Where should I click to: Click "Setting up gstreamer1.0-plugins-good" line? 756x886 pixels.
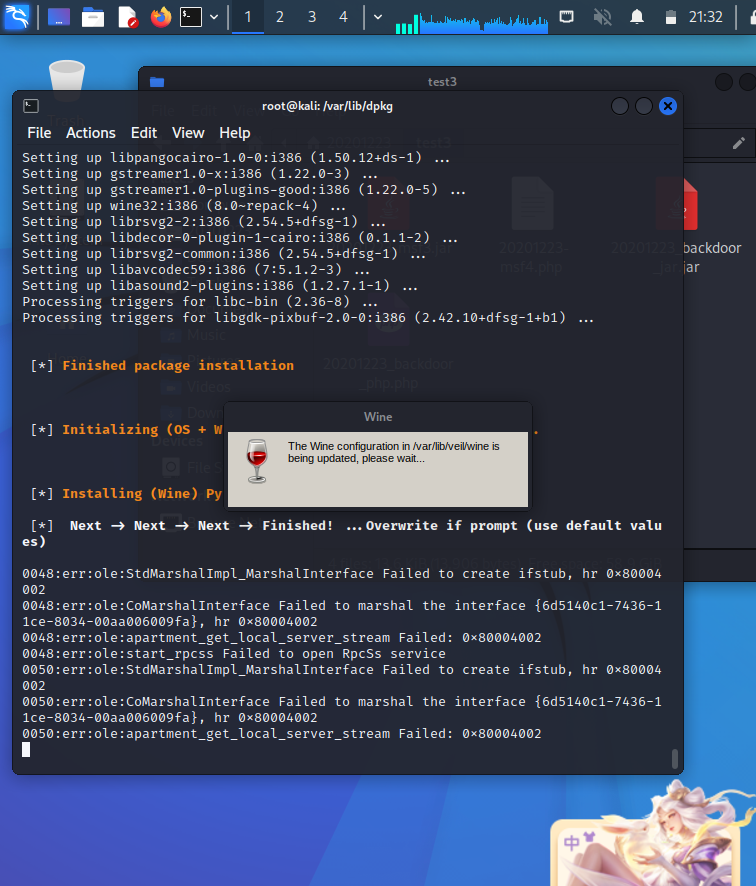tap(244, 189)
